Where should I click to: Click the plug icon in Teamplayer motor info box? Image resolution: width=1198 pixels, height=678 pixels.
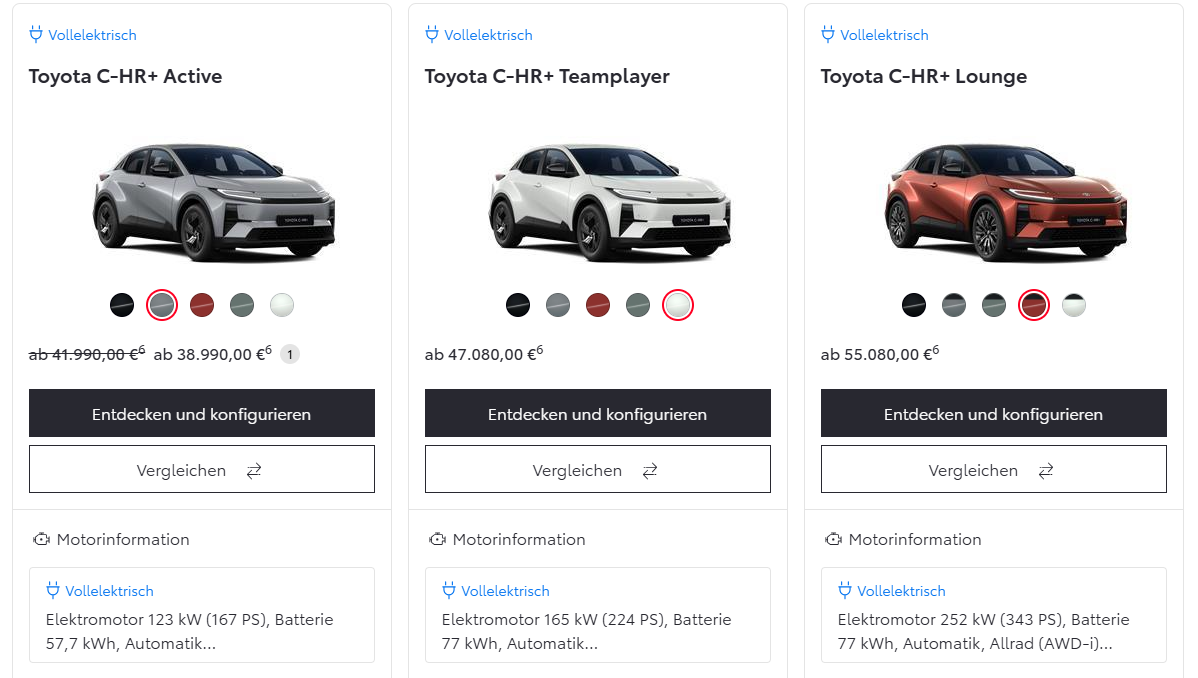point(449,591)
